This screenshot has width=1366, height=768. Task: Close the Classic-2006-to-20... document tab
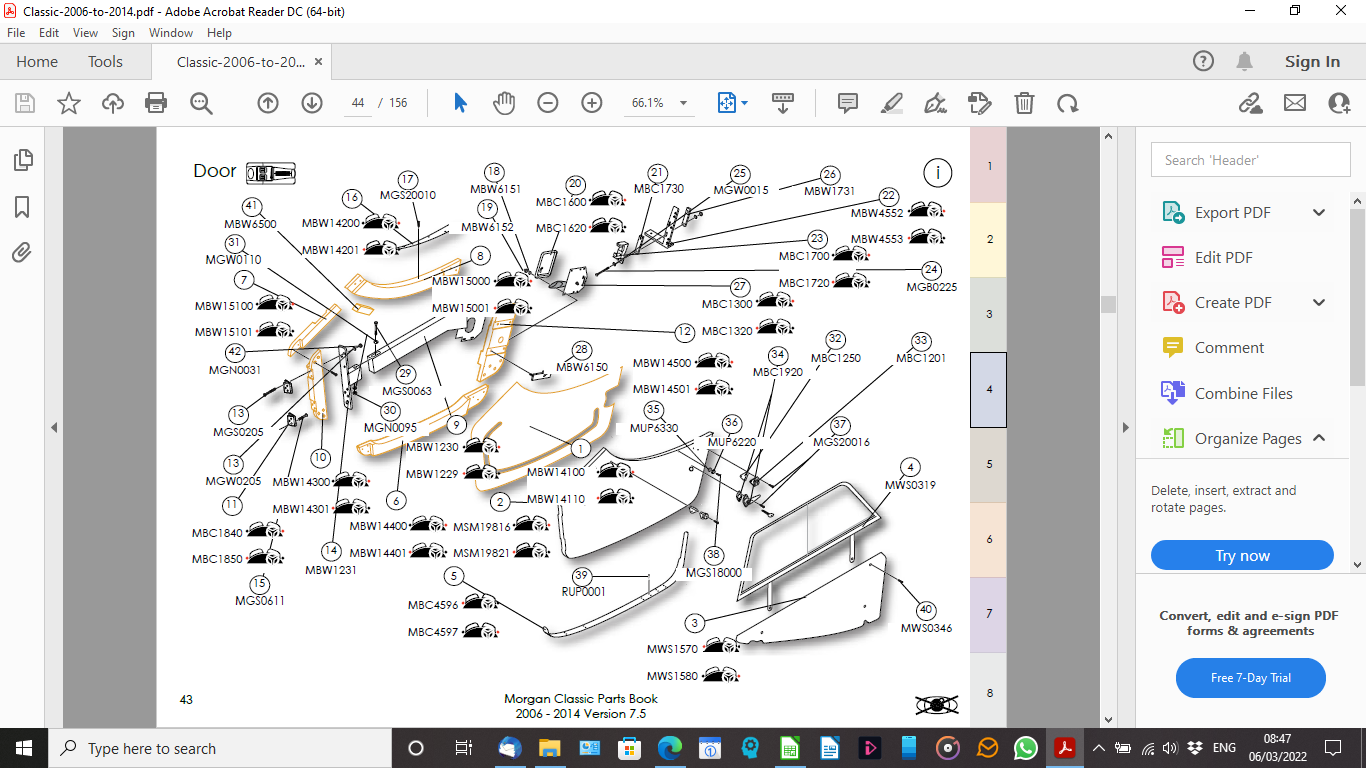click(319, 62)
